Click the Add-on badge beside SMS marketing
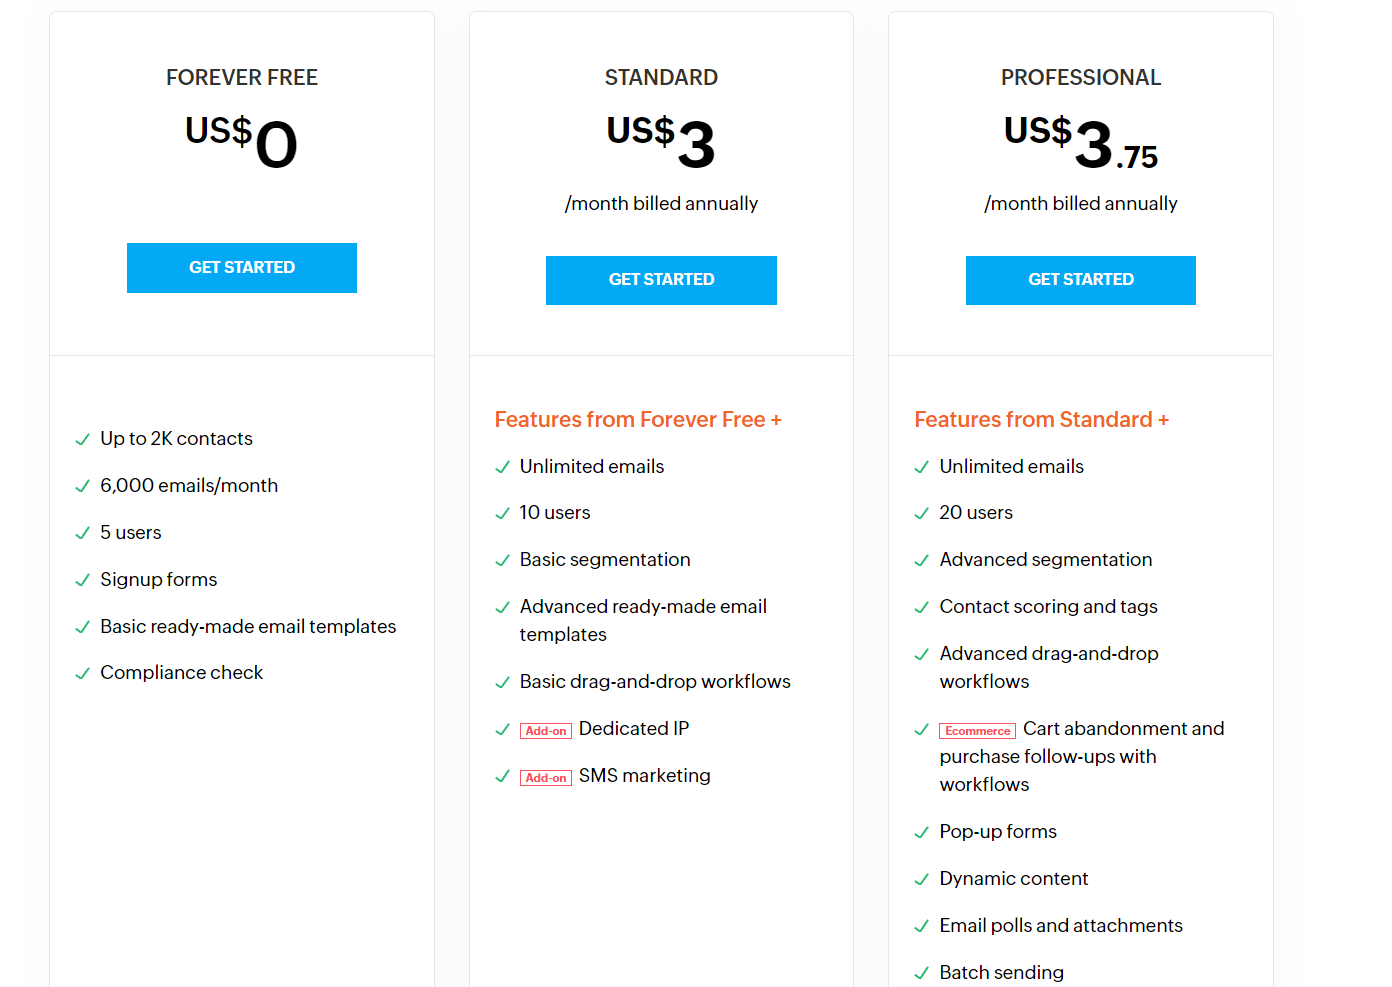1392x987 pixels. tap(546, 778)
